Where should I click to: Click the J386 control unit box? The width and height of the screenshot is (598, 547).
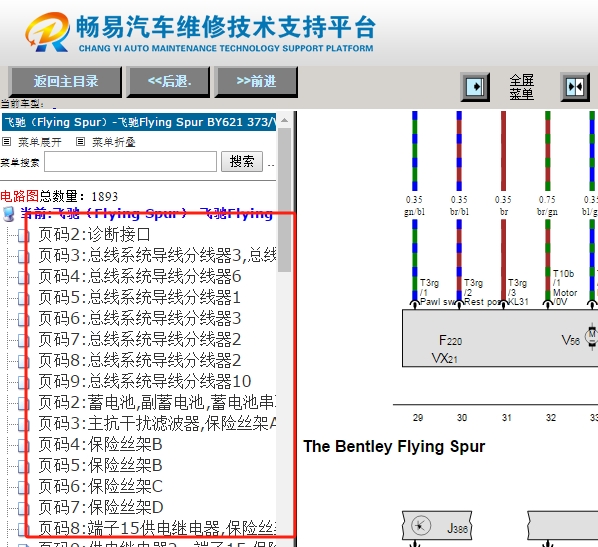[437, 526]
